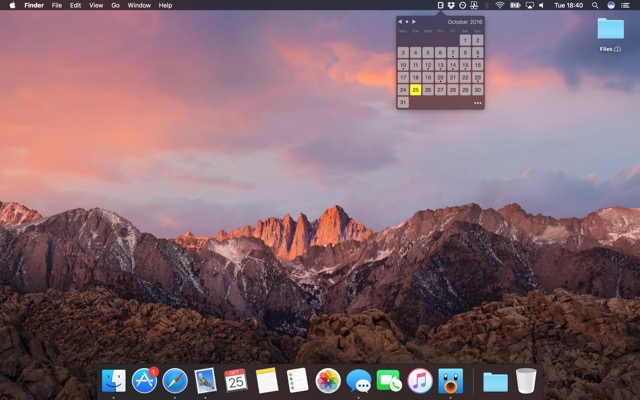Click the Tue 18:40 clock
The width and height of the screenshot is (640, 400).
569,5
